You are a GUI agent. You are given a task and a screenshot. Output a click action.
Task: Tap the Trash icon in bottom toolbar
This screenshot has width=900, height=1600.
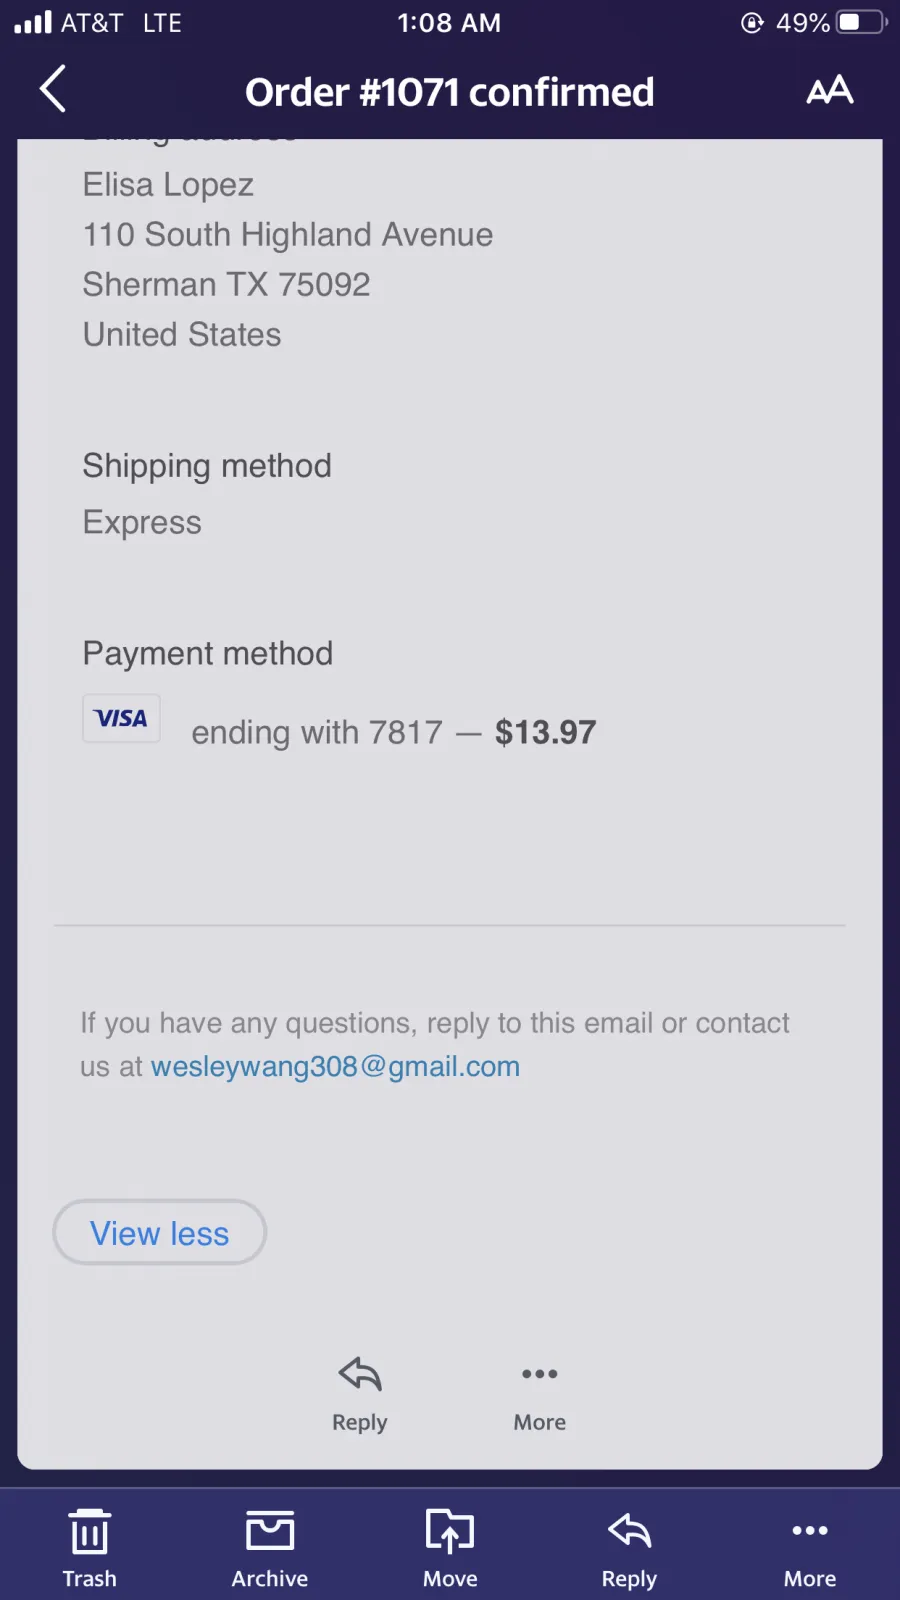(x=90, y=1548)
